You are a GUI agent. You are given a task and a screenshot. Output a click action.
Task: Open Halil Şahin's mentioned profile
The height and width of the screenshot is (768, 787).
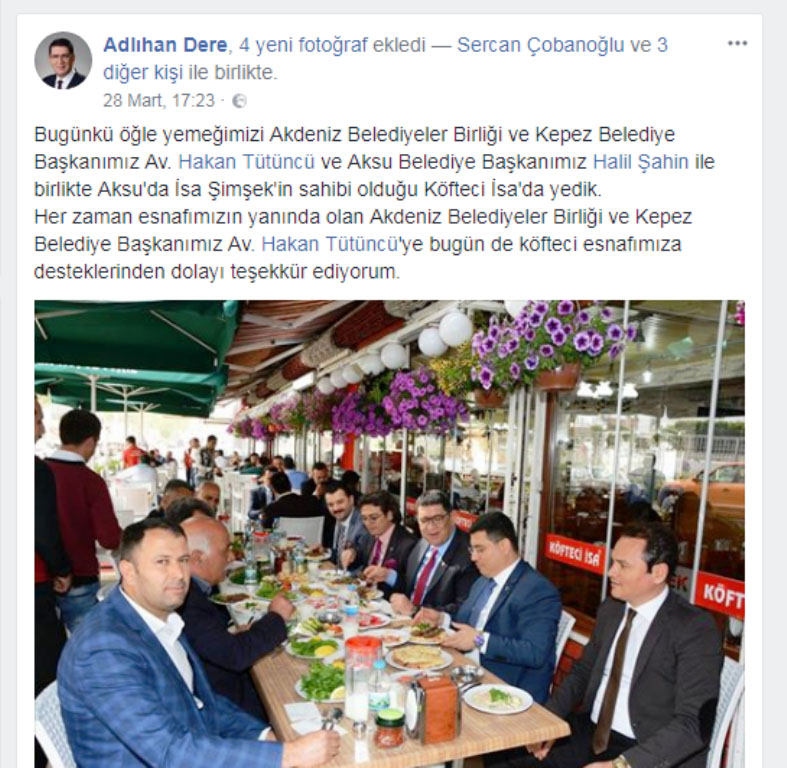click(x=640, y=162)
